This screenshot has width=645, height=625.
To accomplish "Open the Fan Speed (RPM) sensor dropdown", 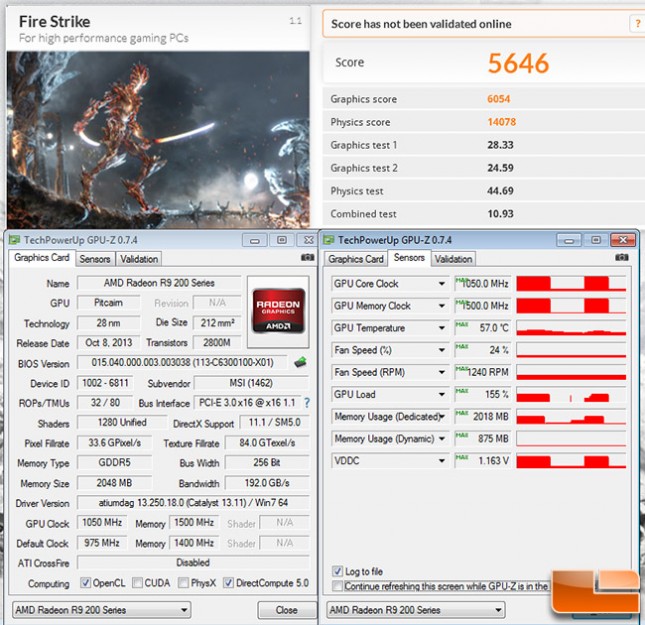I will pyautogui.click(x=441, y=372).
